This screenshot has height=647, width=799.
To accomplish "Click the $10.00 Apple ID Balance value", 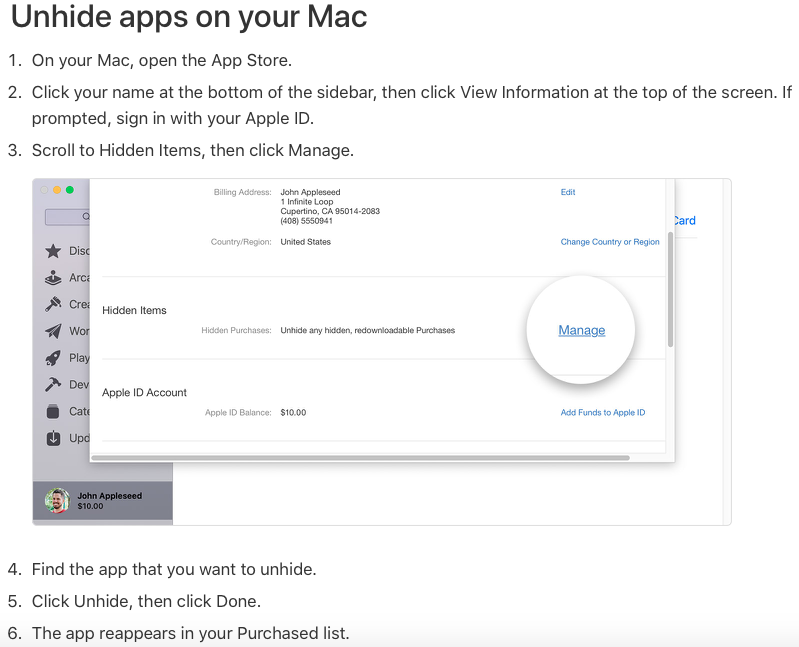I will pyautogui.click(x=293, y=413).
